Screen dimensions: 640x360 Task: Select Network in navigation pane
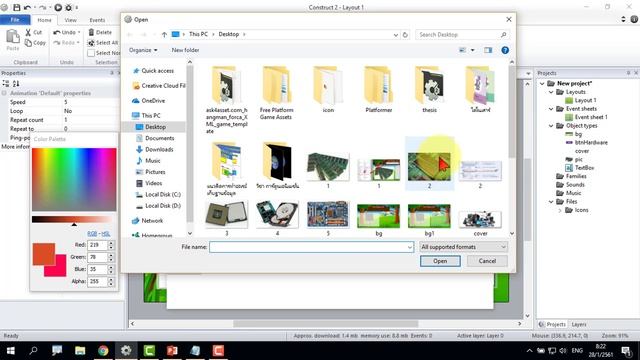[x=151, y=220]
